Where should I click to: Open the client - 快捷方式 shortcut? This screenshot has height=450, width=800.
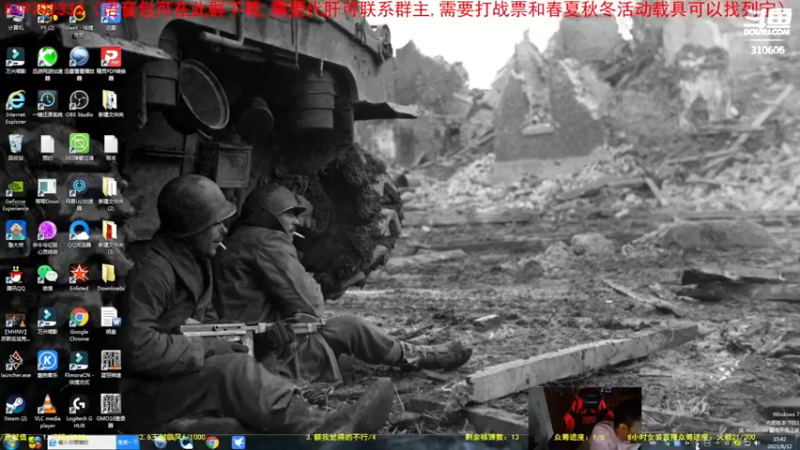point(79,18)
